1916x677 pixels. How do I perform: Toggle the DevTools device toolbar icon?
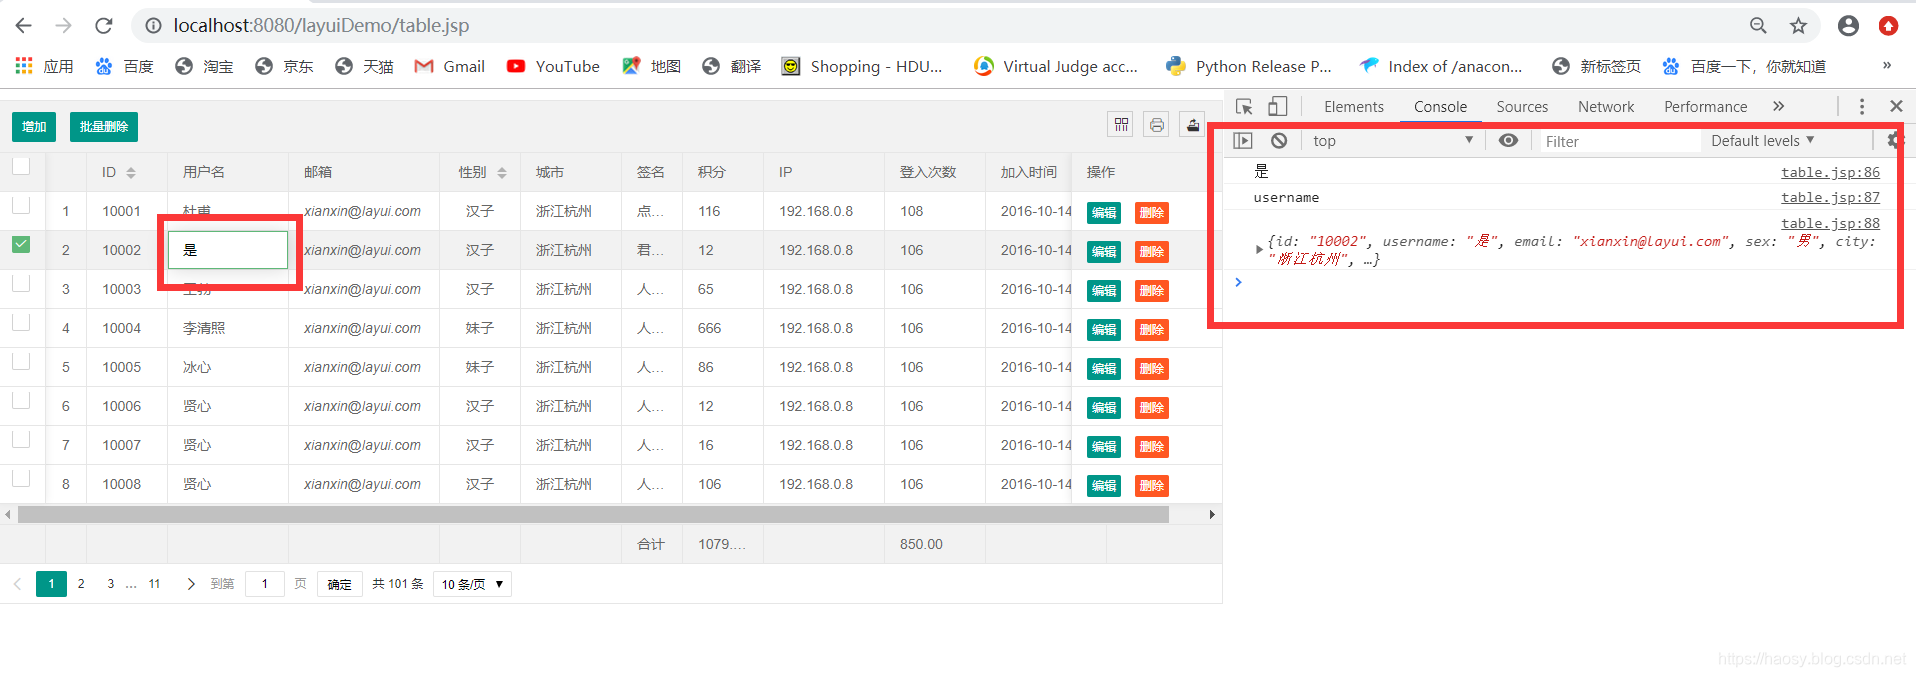(1277, 106)
